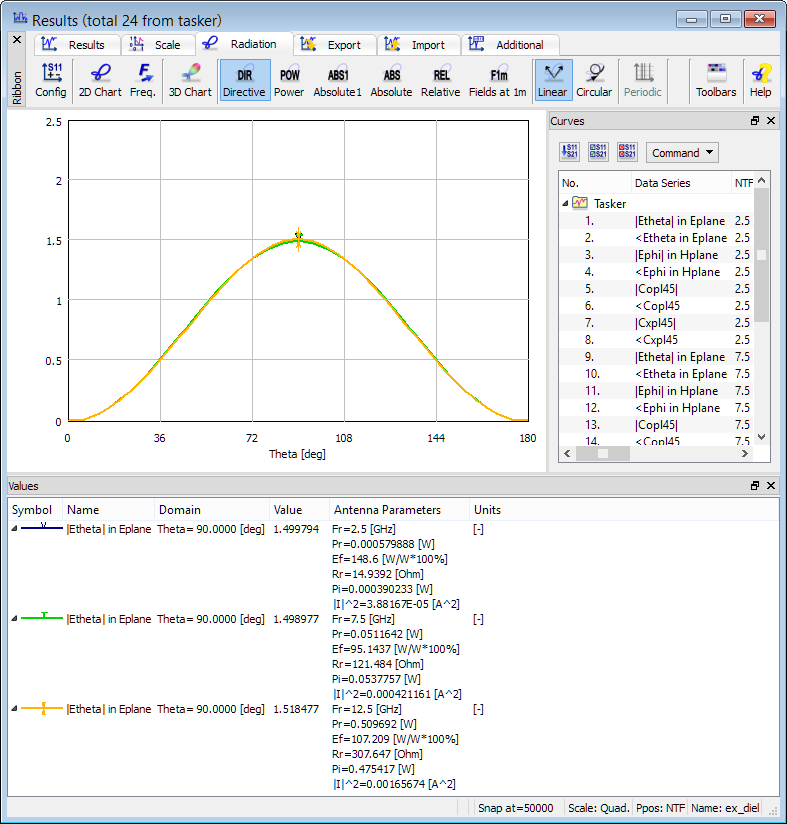Click the Relative pattern button

coord(440,80)
